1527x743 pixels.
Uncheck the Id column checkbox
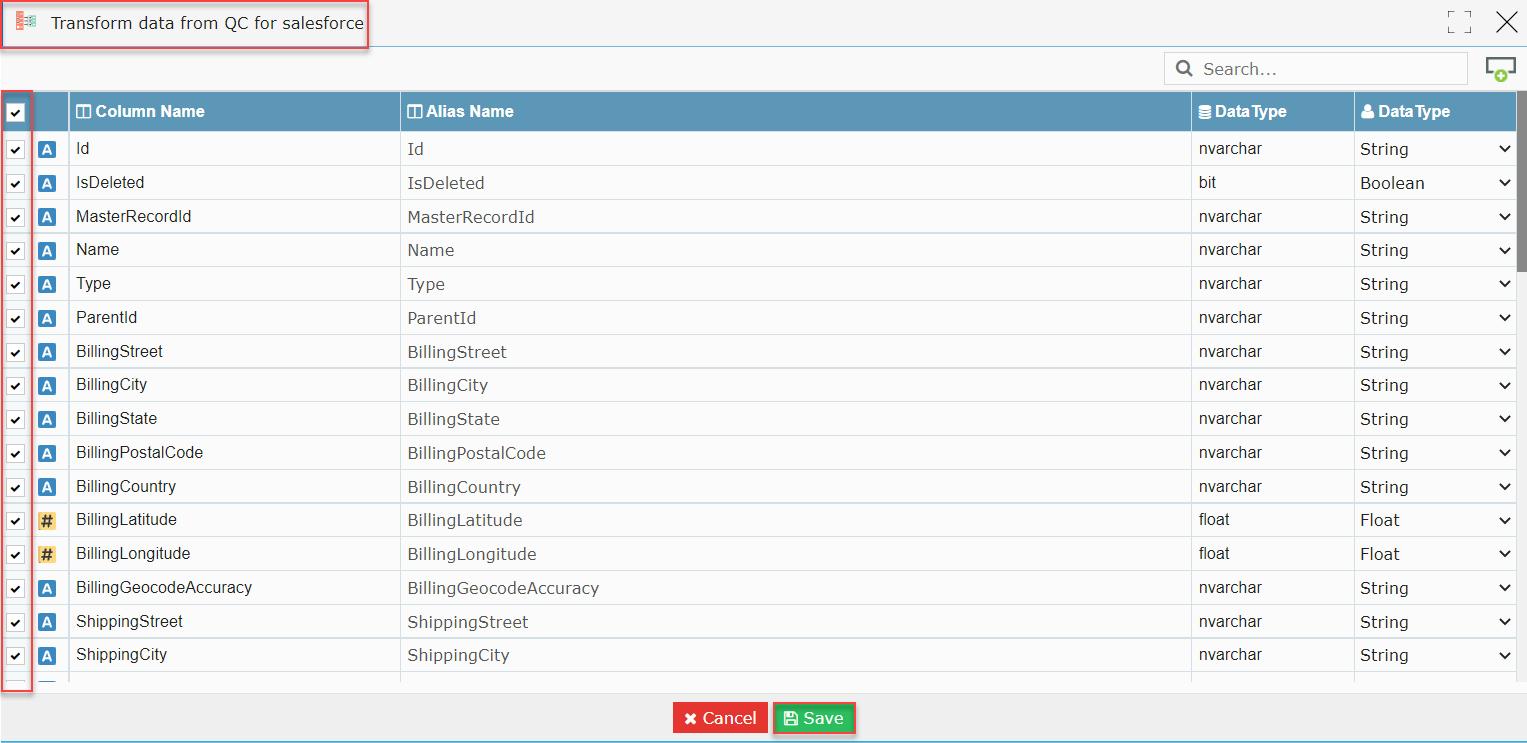tap(16, 150)
